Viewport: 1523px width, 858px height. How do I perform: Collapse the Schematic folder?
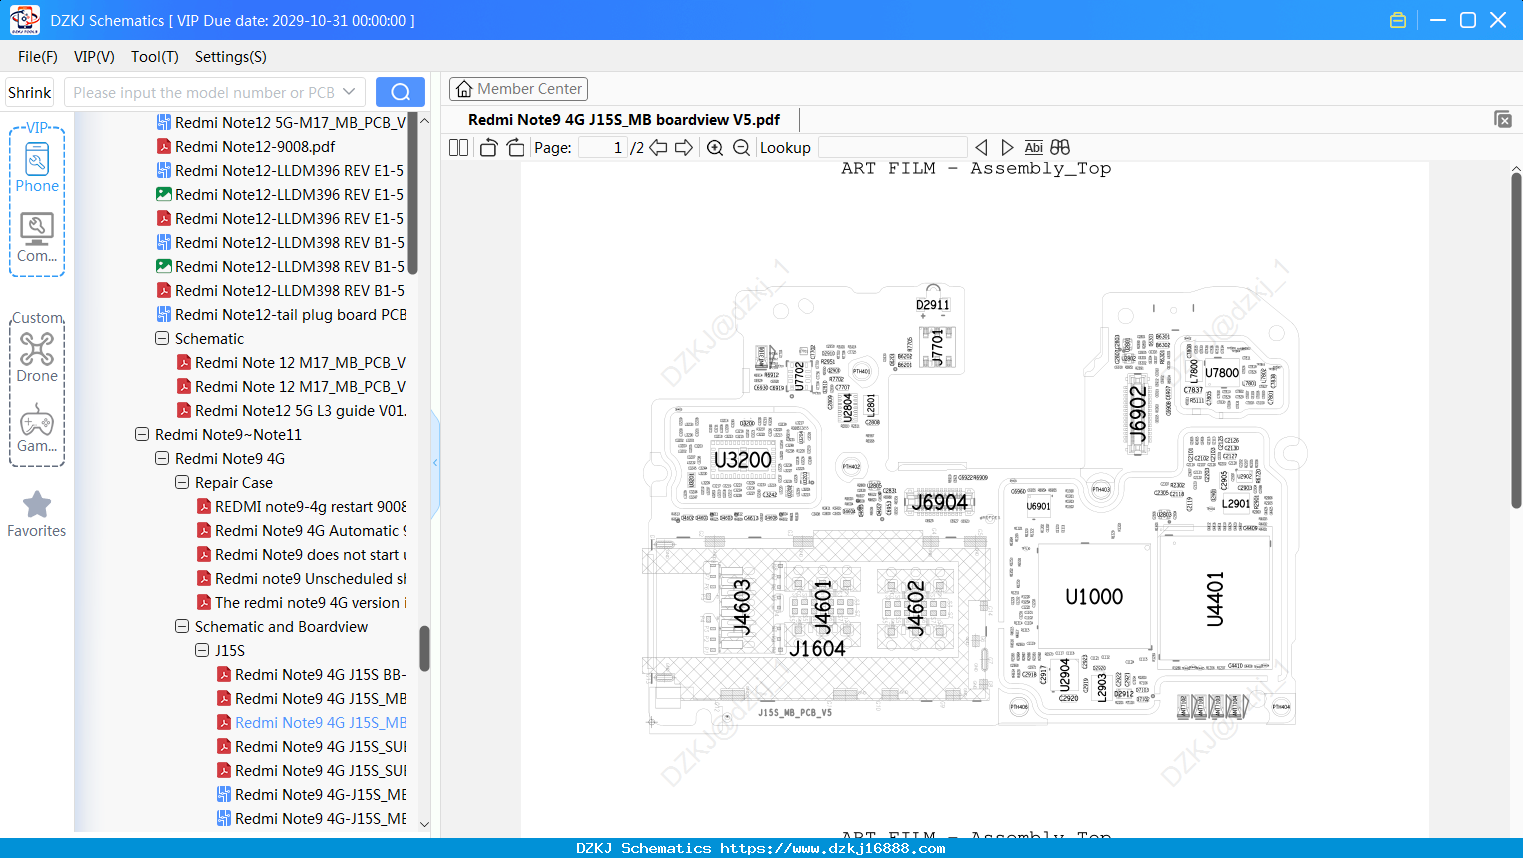[162, 338]
